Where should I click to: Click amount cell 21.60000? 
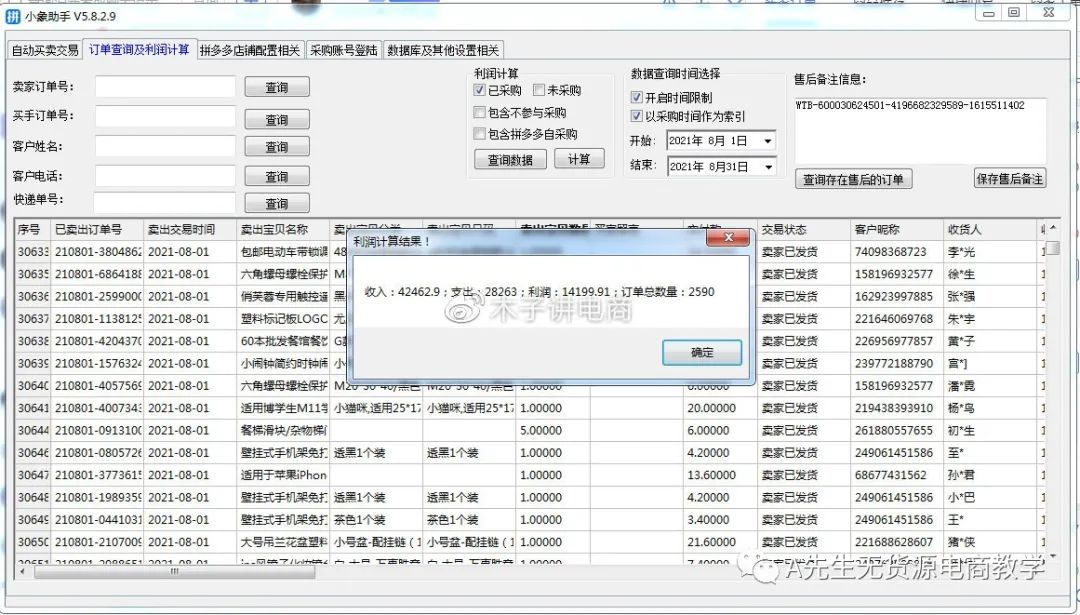[720, 542]
